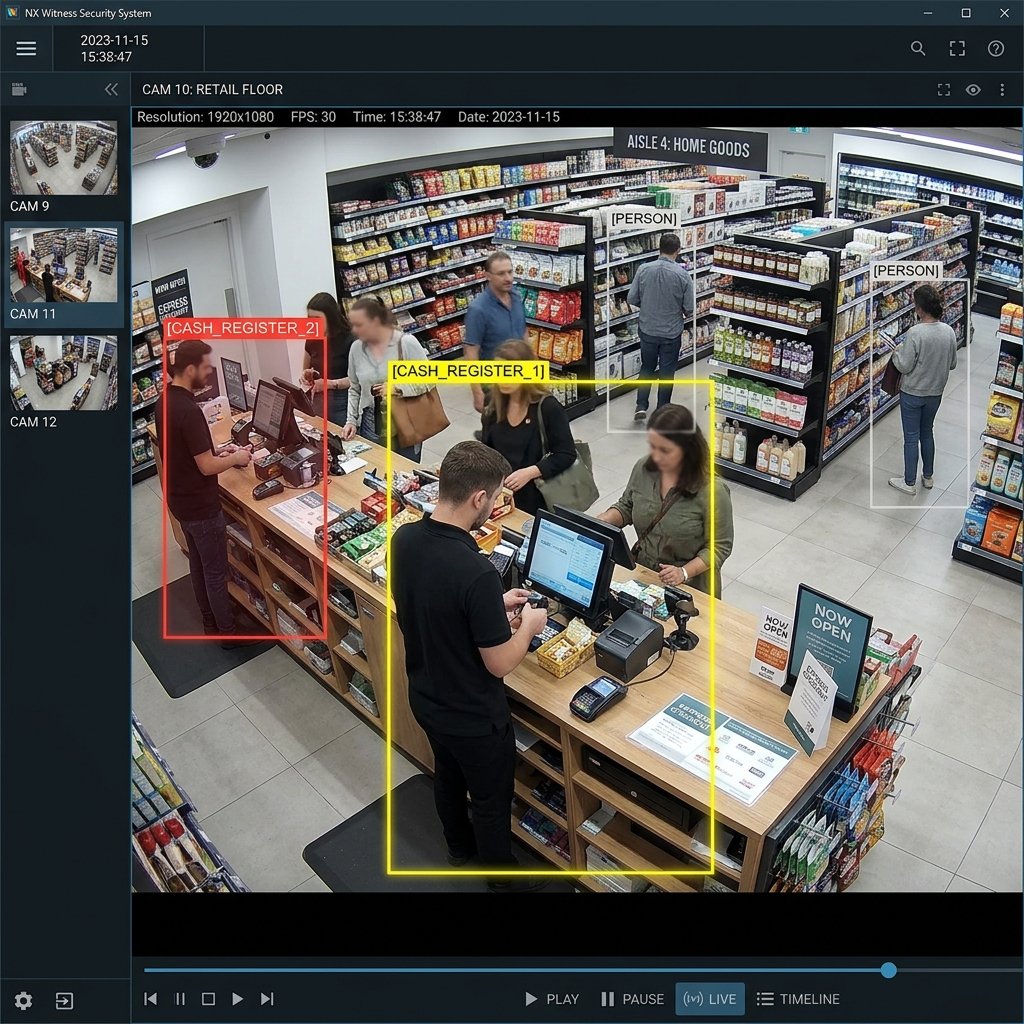Click the Resolution: 1920x1080 info text
Screen dimensions: 1024x1024
click(205, 117)
